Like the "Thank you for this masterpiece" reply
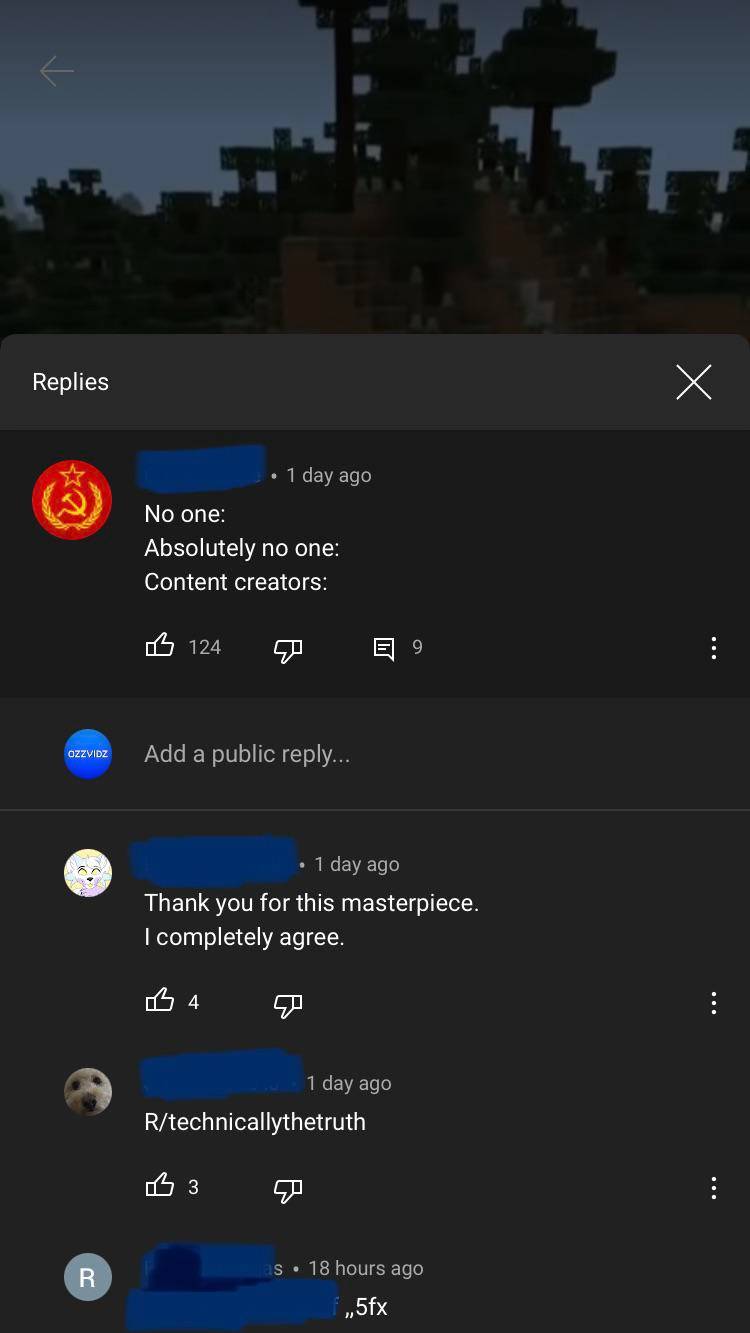 pos(160,1000)
